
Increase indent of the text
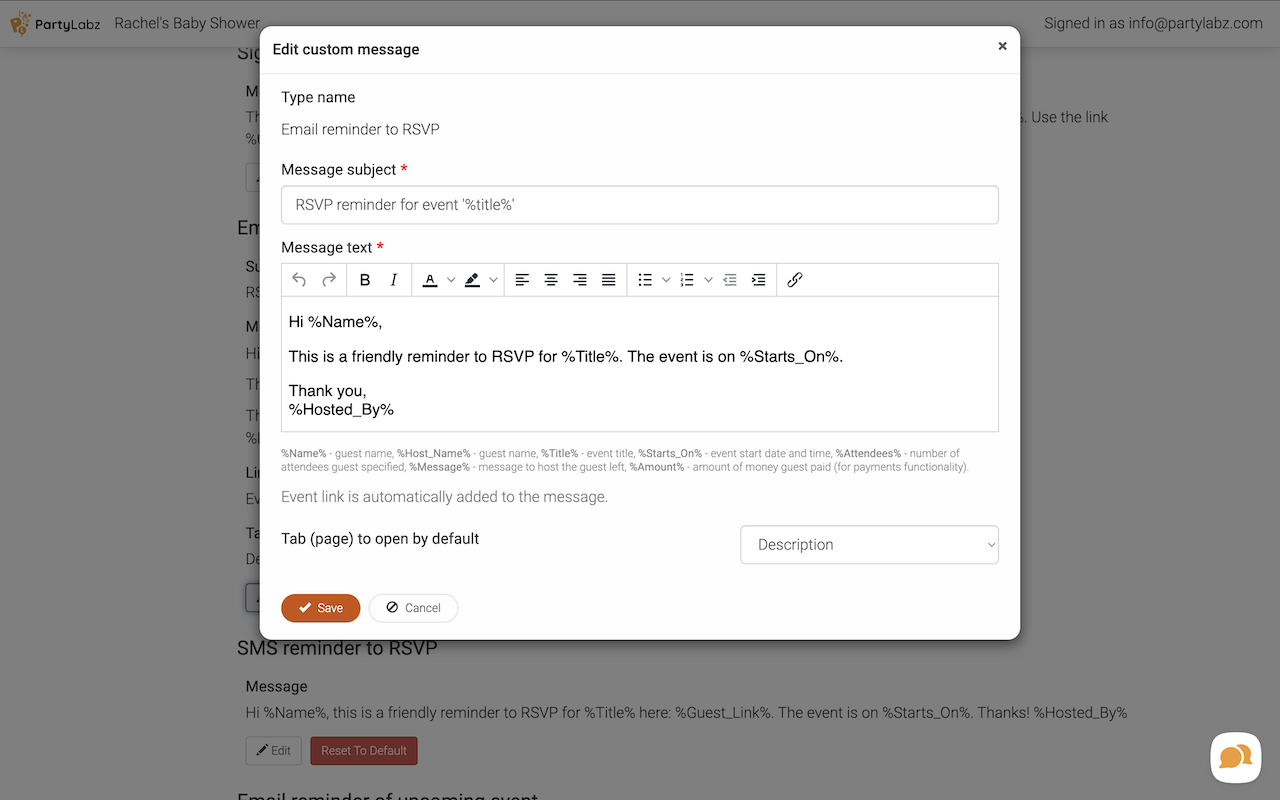[759, 280]
